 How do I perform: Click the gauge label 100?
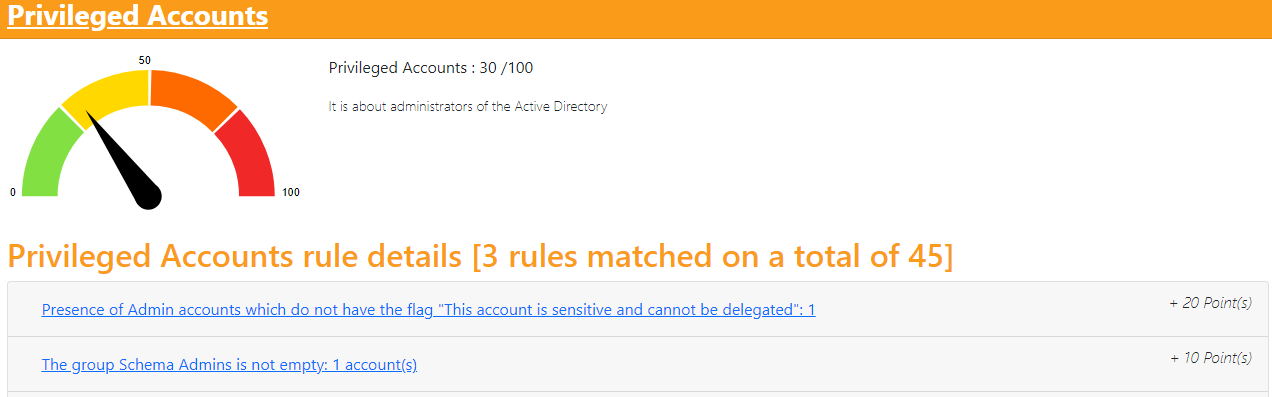291,192
